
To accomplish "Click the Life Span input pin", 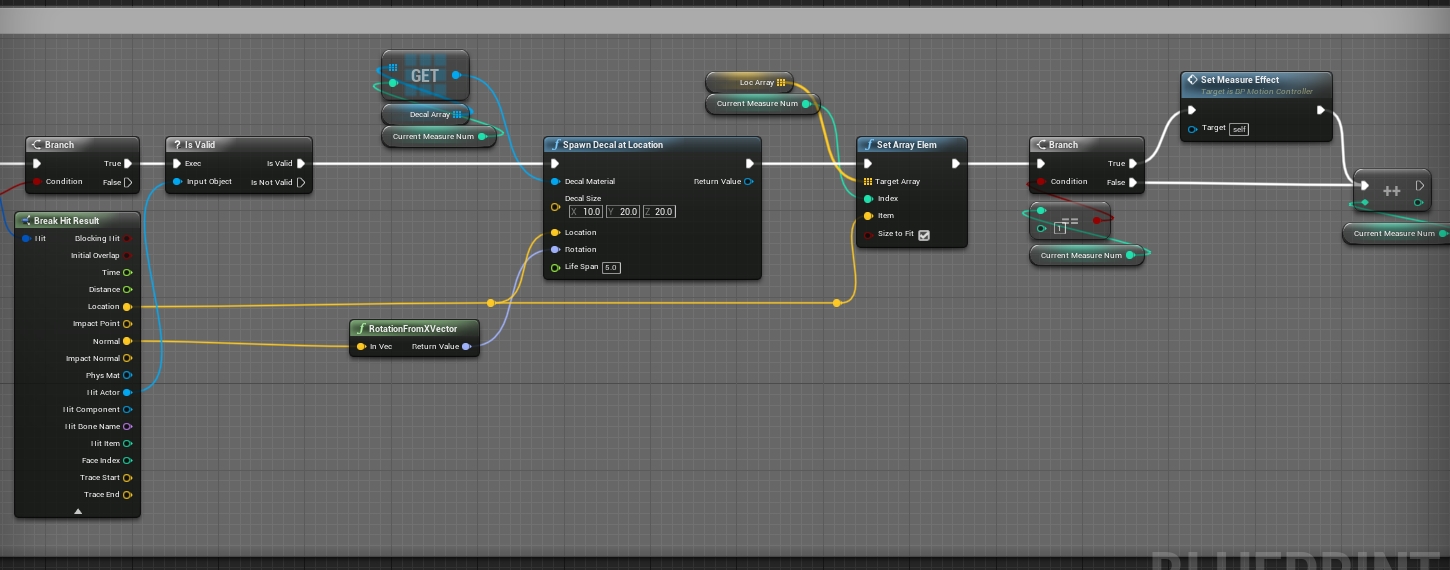I will tap(555, 267).
